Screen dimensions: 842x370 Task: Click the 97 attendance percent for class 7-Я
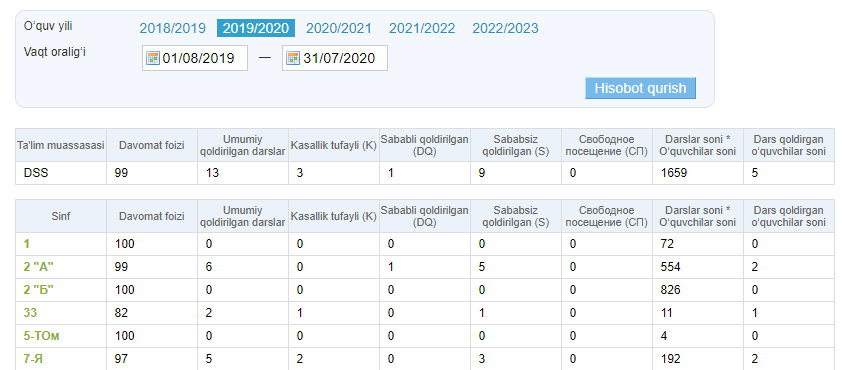tap(121, 359)
